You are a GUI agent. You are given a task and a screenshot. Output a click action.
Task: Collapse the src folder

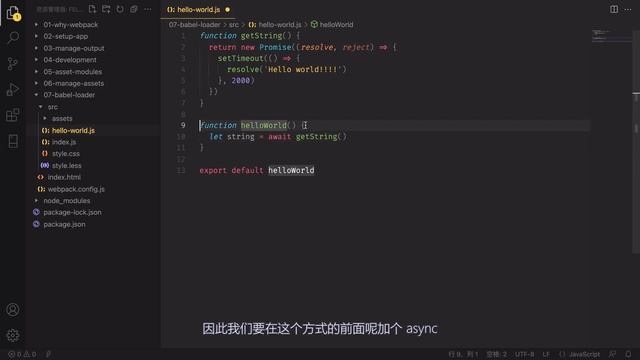[x=53, y=107]
